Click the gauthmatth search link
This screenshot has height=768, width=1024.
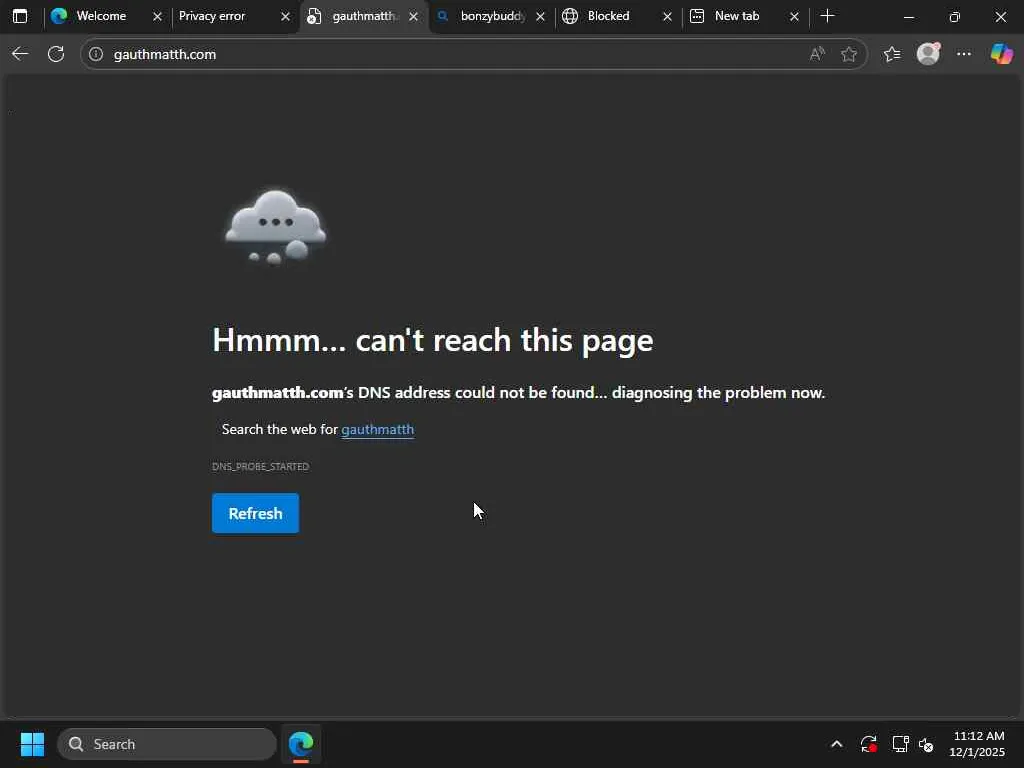[377, 429]
